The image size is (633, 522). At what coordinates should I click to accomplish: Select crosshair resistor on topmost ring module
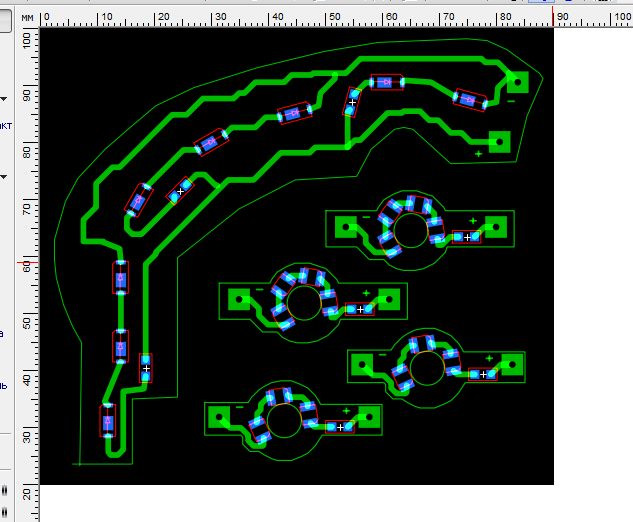[x=467, y=237]
